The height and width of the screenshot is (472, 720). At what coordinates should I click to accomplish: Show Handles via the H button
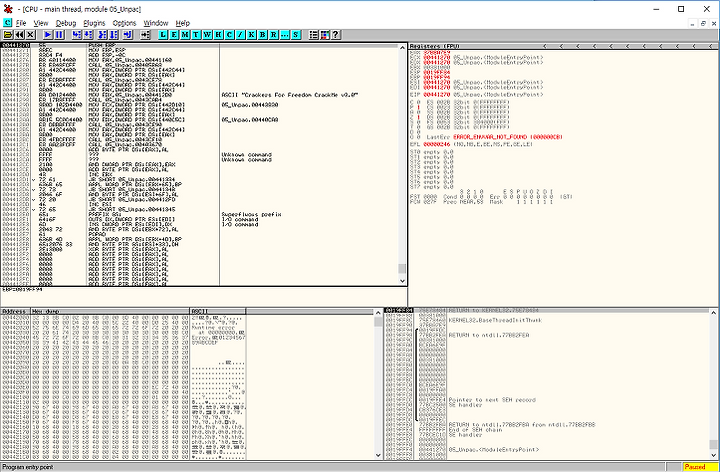[218, 34]
